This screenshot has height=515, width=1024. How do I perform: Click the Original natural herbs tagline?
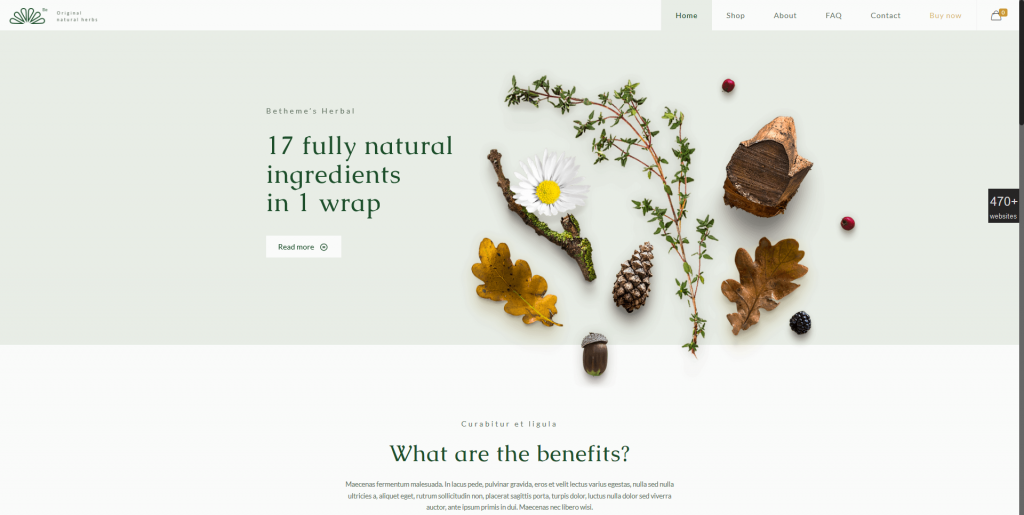[77, 16]
